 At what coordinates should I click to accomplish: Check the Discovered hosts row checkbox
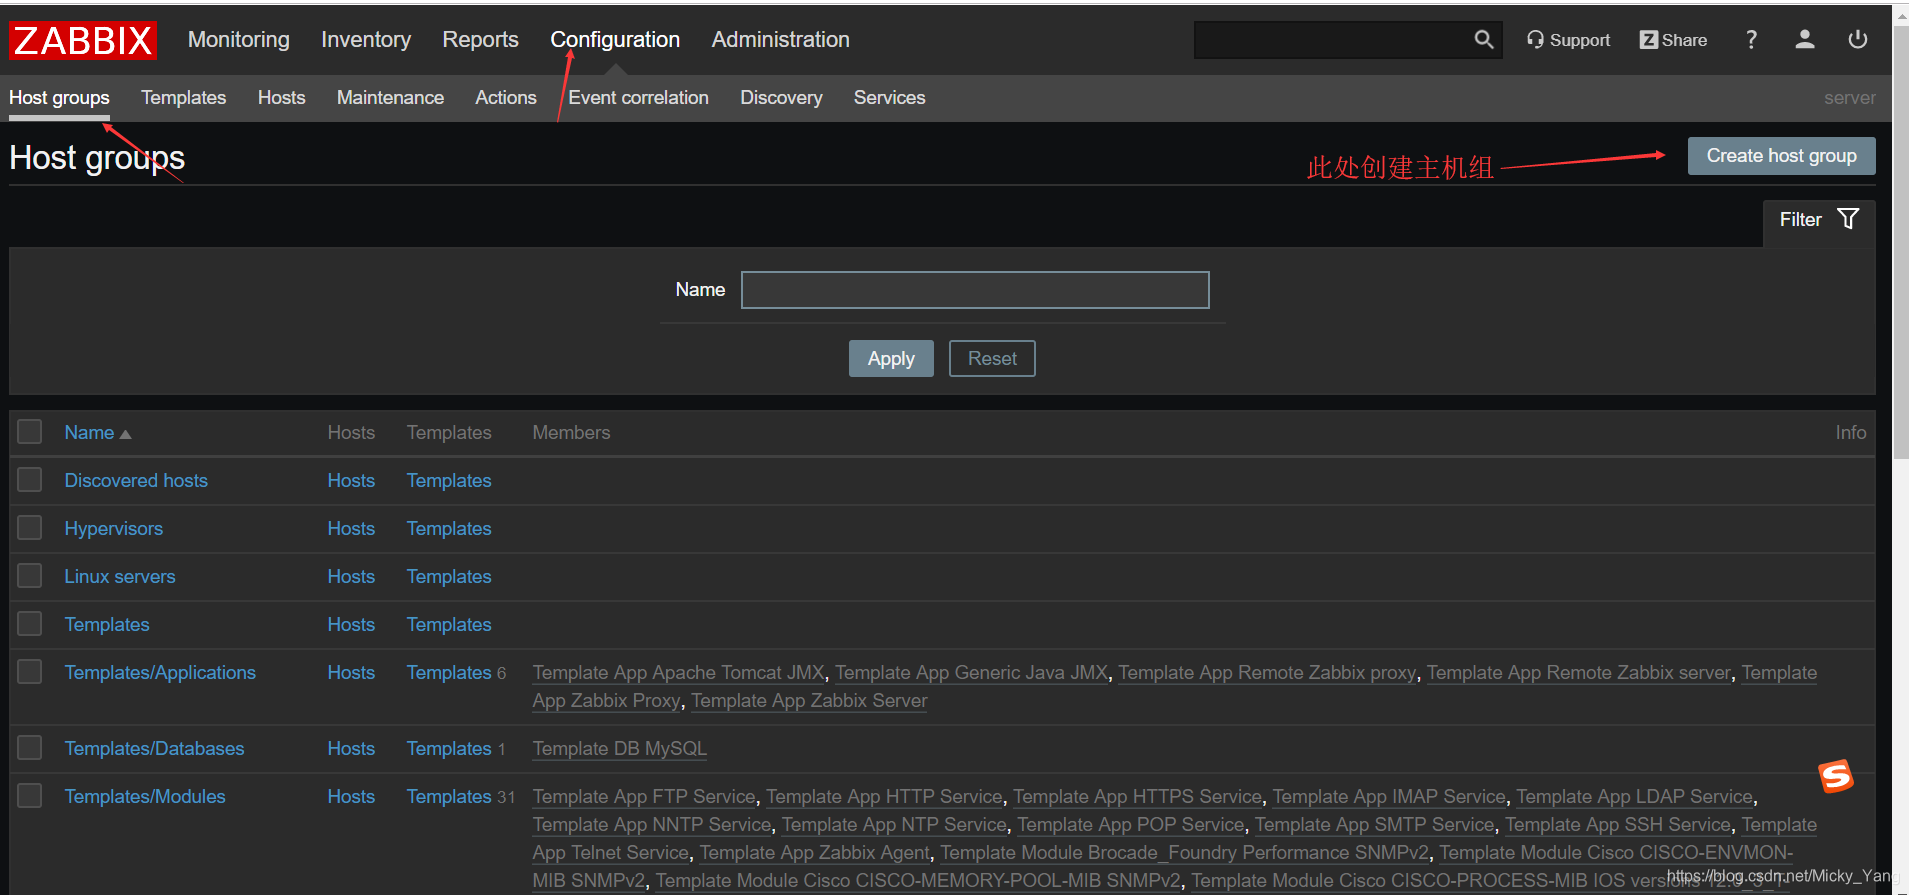click(30, 480)
